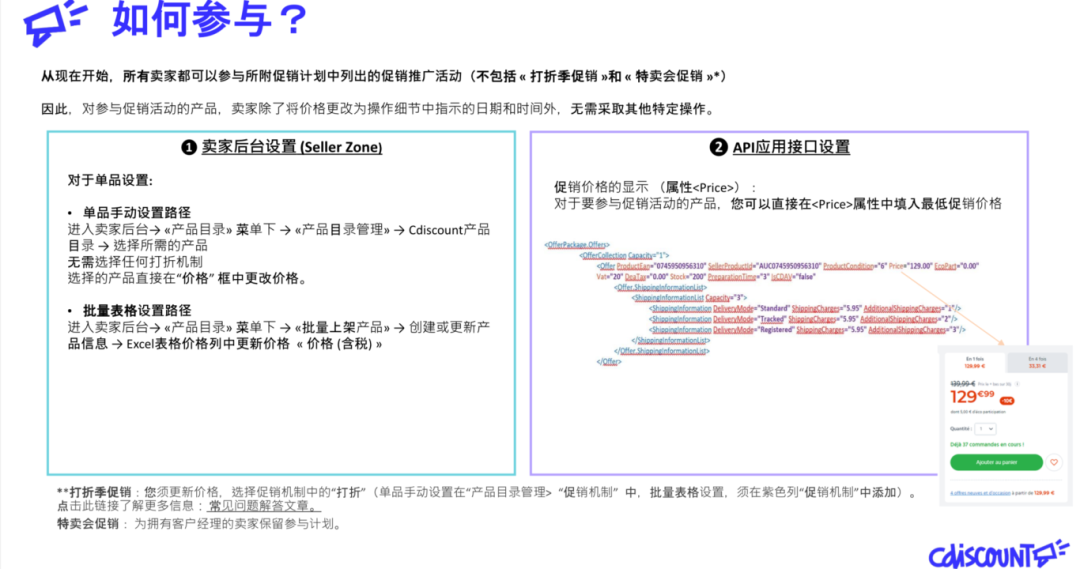Click the info icon beside the crossed-out price
Viewport: 1080px width, 569px height.
pyautogui.click(x=1017, y=384)
